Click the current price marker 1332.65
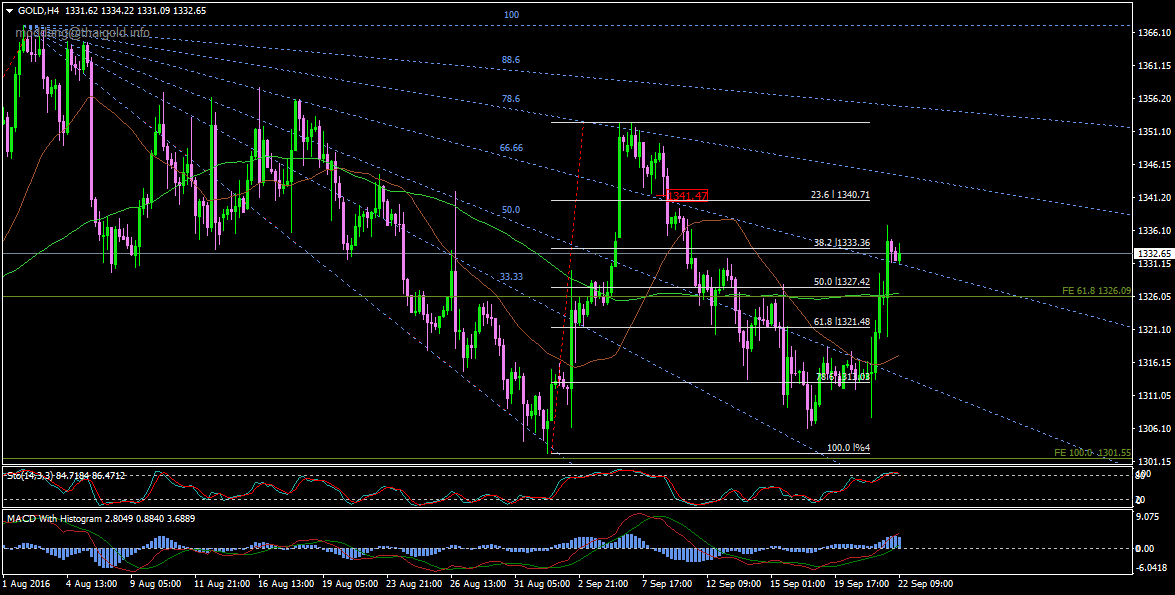This screenshot has height=595, width=1175. pos(1154,253)
